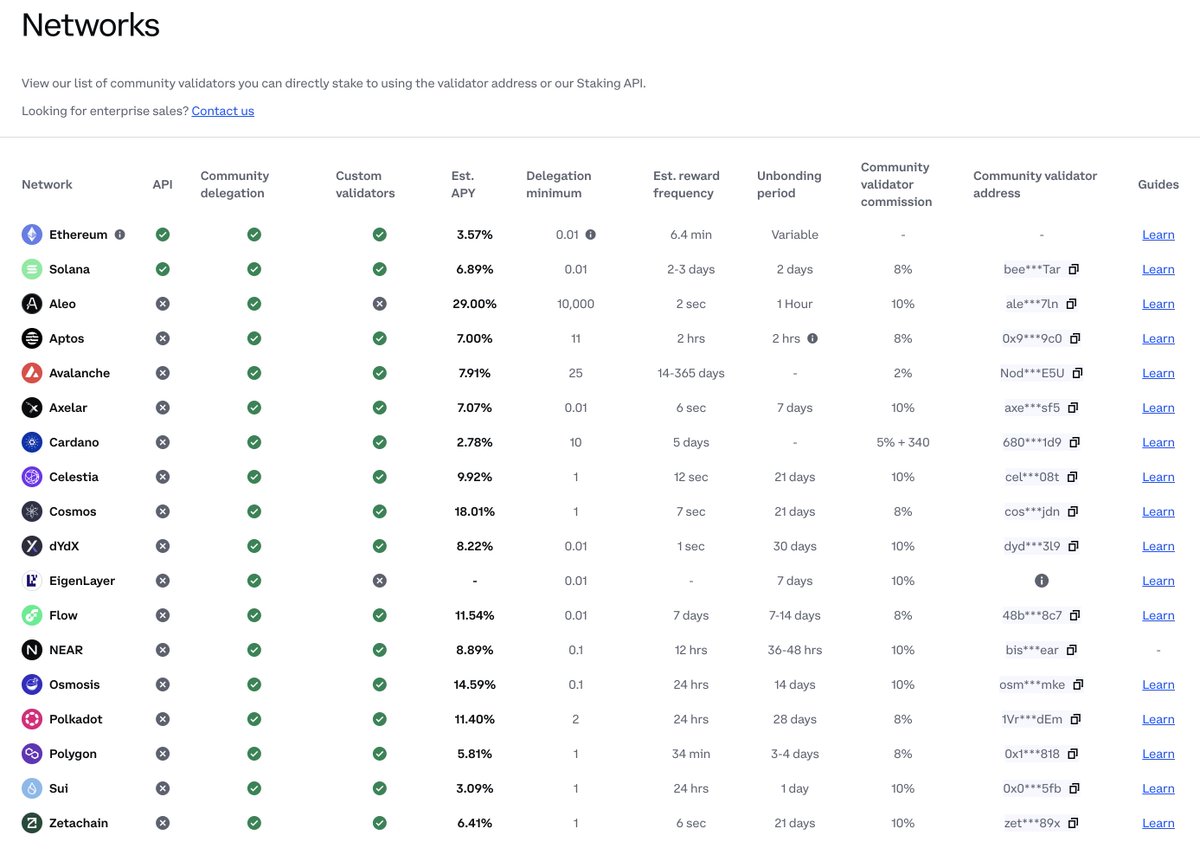Image resolution: width=1200 pixels, height=861 pixels.
Task: Click the Polygon network logo icon
Action: point(32,754)
